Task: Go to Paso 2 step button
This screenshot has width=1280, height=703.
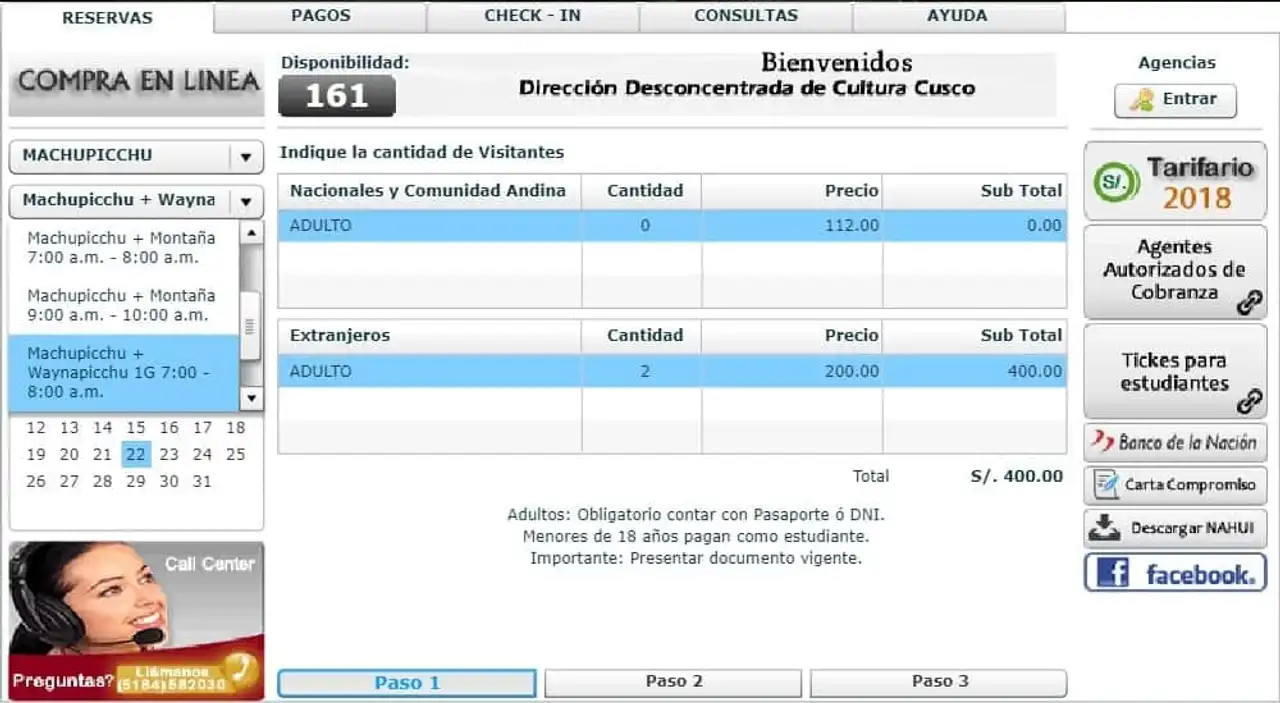Action: tap(673, 682)
